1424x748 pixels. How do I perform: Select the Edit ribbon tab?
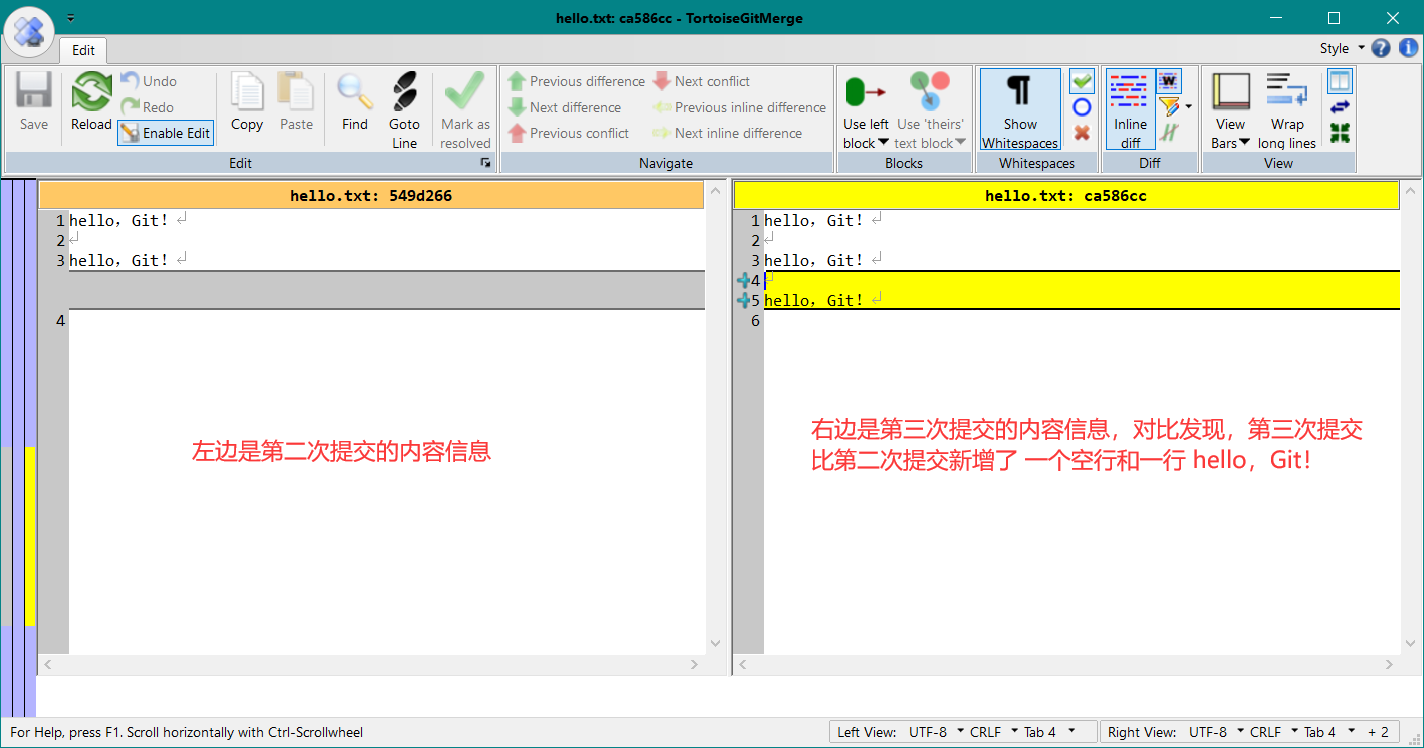tap(83, 50)
